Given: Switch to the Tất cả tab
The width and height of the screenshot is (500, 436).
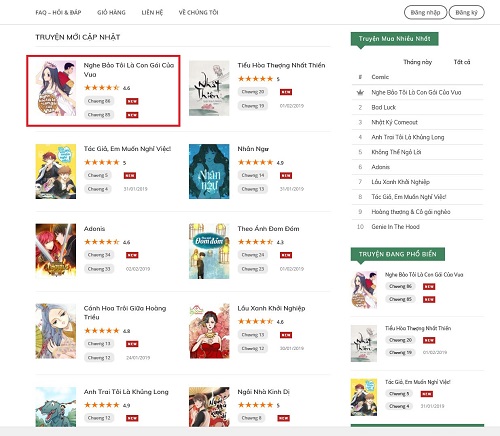Looking at the screenshot, I should [x=462, y=62].
